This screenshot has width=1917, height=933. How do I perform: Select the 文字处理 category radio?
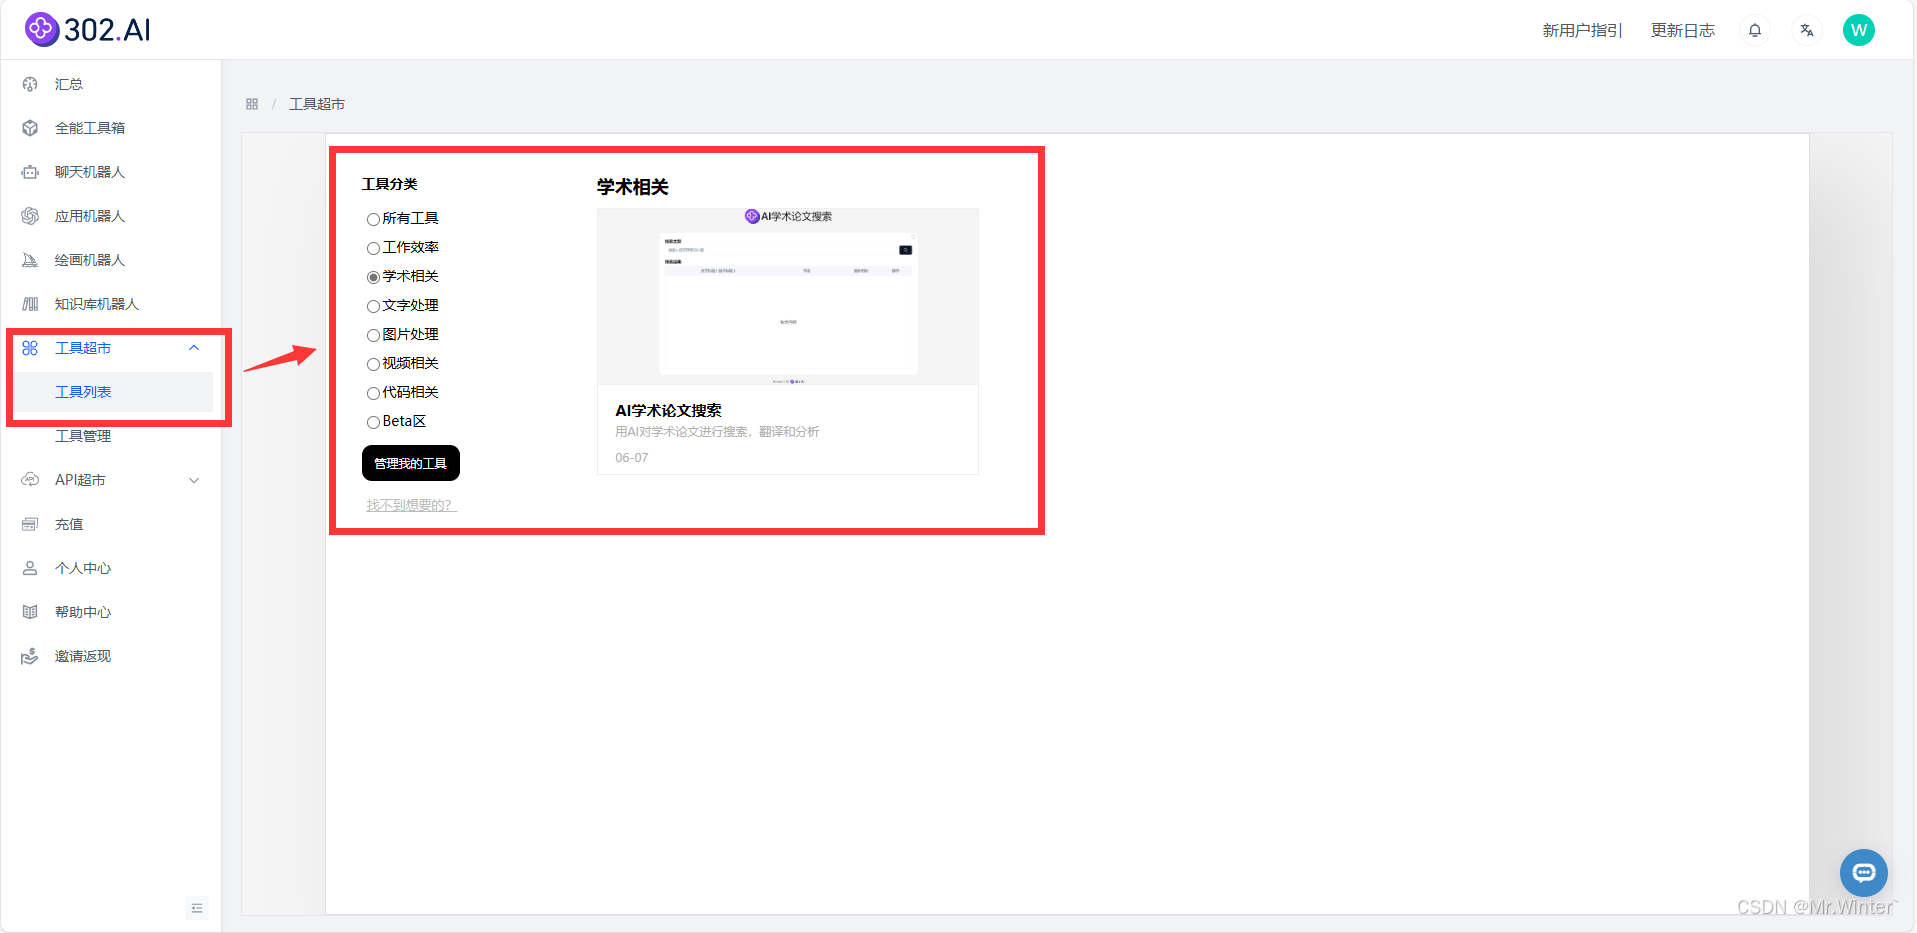click(373, 306)
